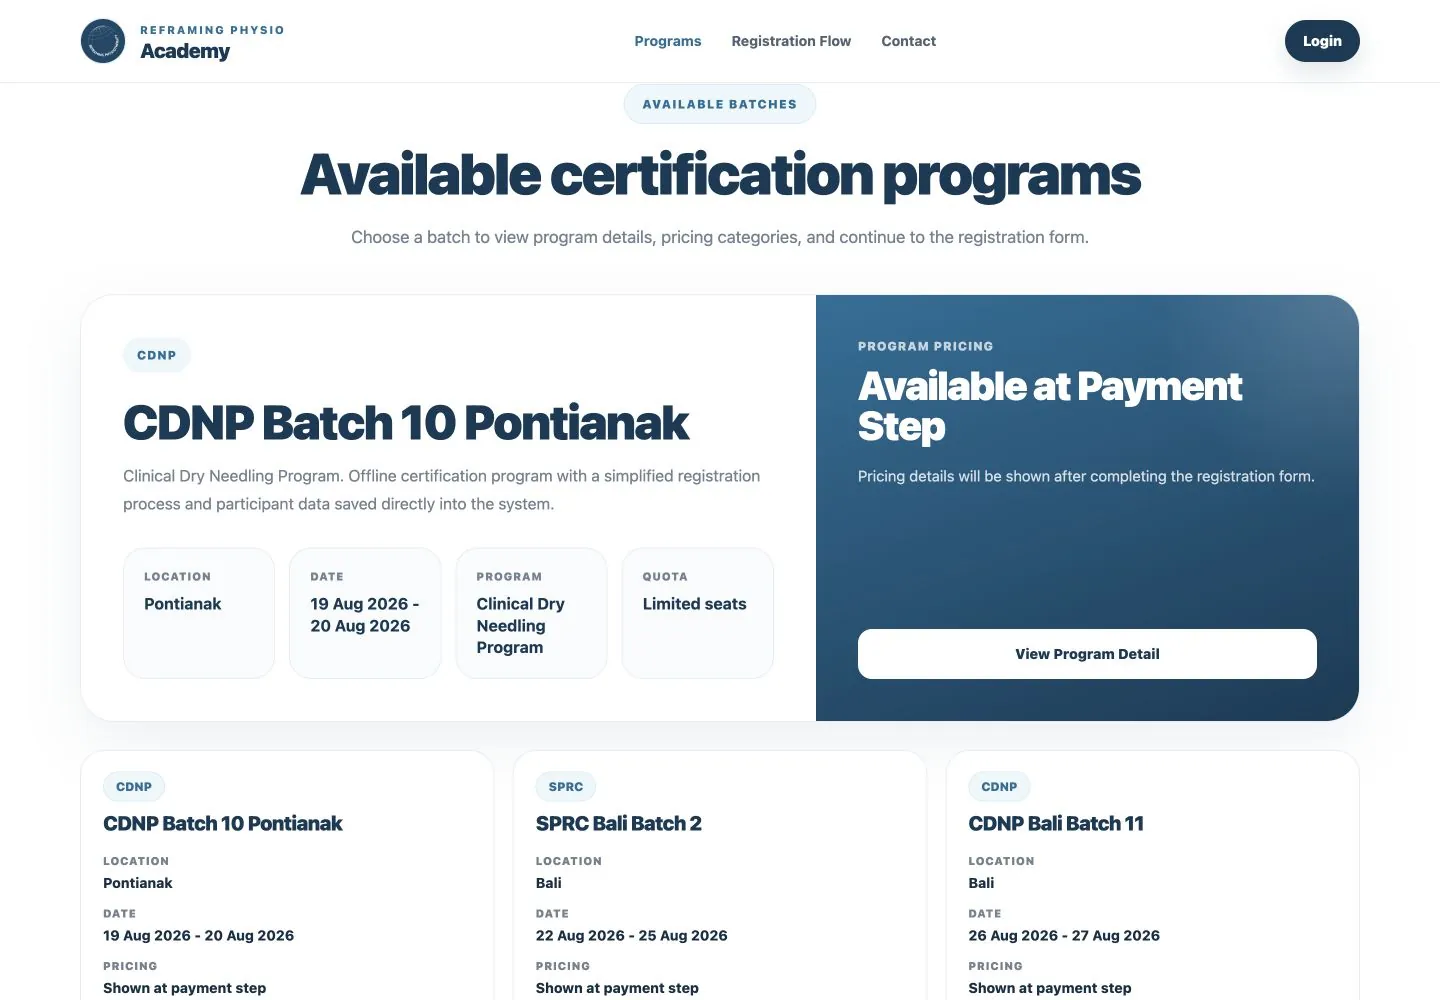This screenshot has height=1000, width=1440.
Task: Click 'Shown at payment step' in SPRC Bali Batch 2 card
Action: [617, 988]
